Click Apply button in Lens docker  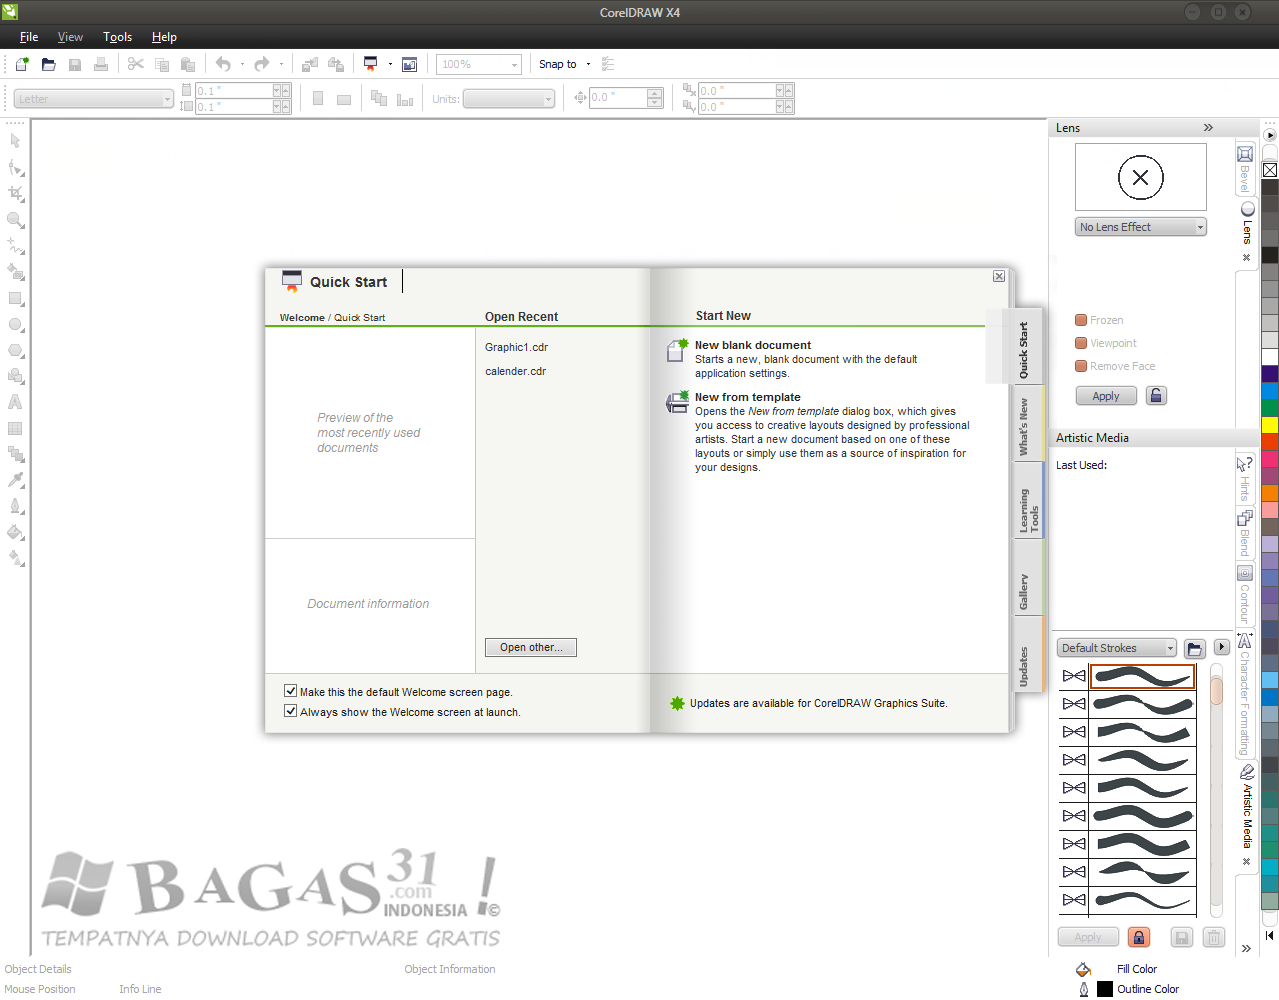click(x=1106, y=396)
